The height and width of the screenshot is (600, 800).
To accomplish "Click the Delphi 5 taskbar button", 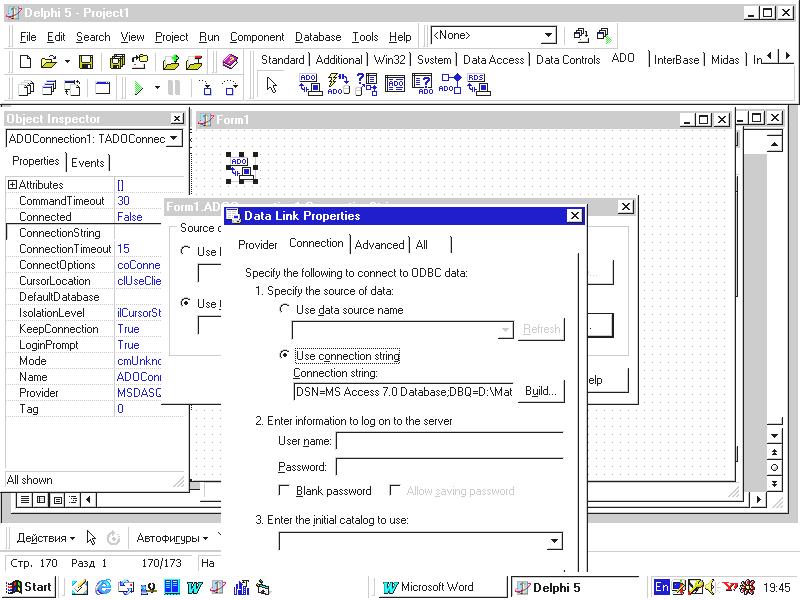I will [x=576, y=587].
